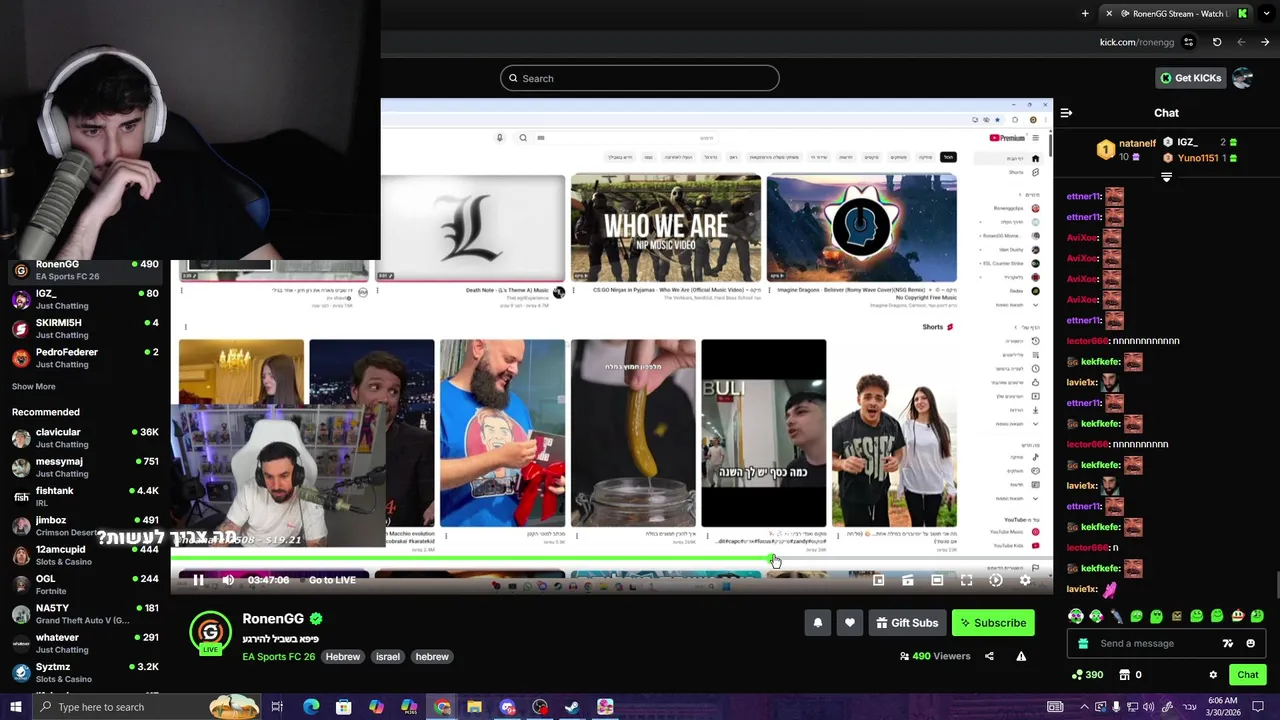Open RonenGG in the following sidebar
Viewport: 1280px width, 720px height.
[x=84, y=270]
